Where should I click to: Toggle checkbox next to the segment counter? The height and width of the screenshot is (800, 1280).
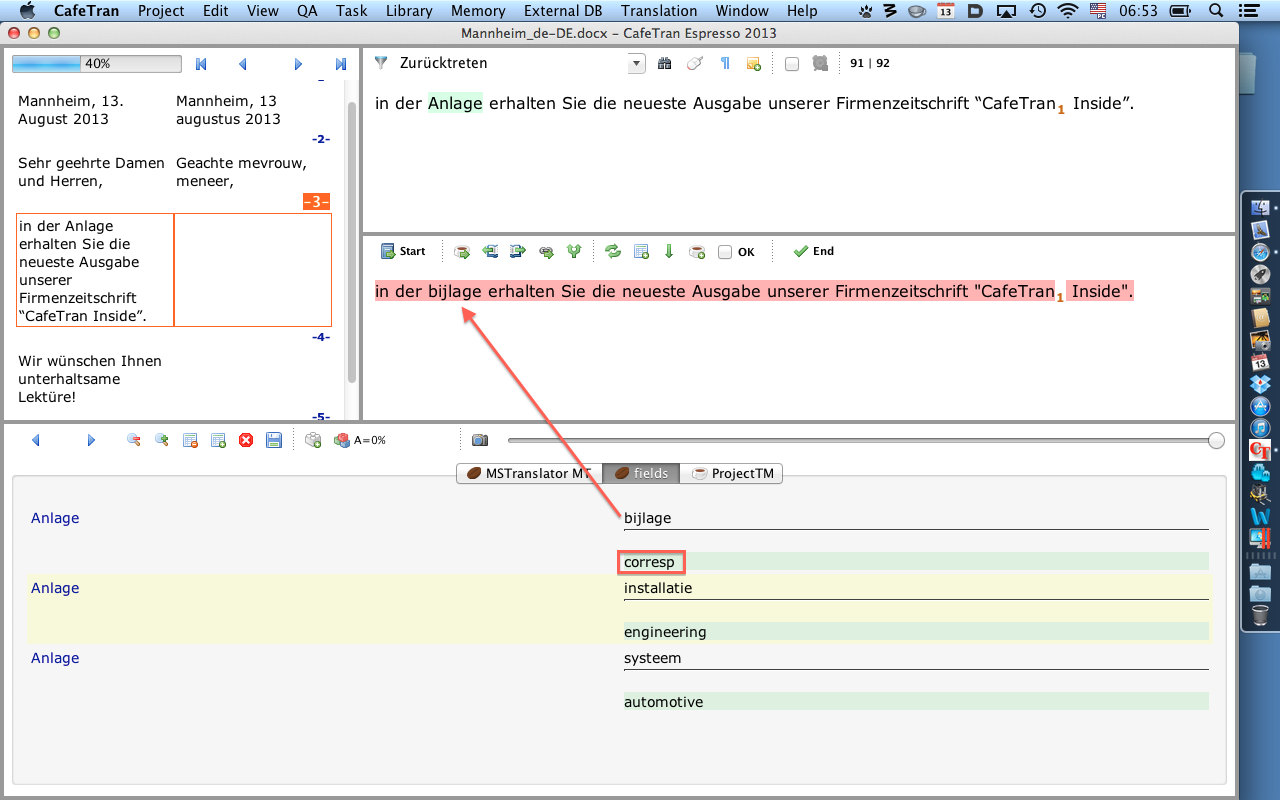792,64
